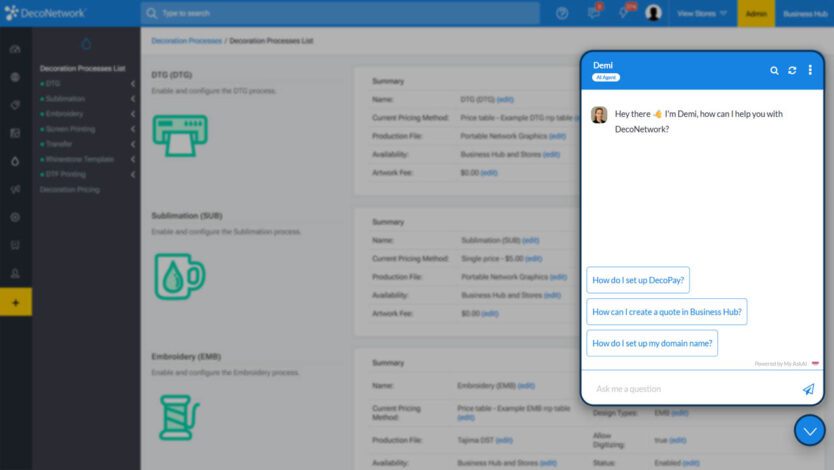The width and height of the screenshot is (834, 470).
Task: Open the View Stores dropdown
Action: 702,13
